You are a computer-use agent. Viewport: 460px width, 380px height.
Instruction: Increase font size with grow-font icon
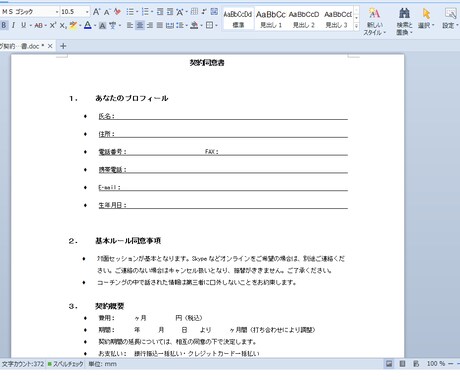coord(96,12)
